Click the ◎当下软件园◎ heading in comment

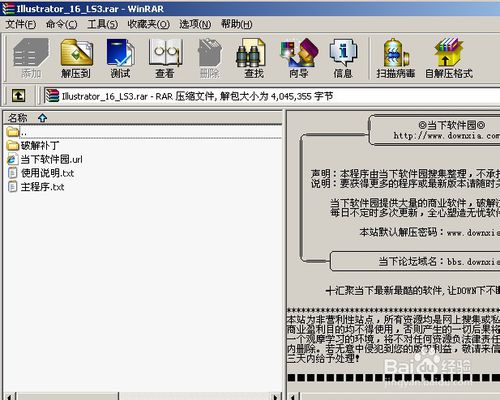click(452, 125)
